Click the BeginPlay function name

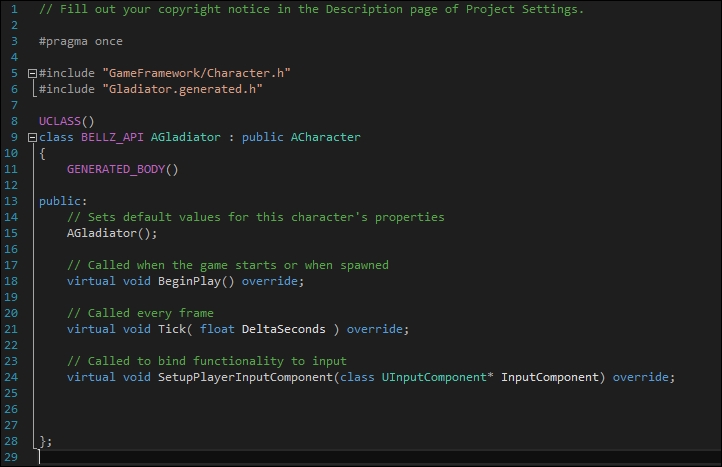click(x=189, y=281)
